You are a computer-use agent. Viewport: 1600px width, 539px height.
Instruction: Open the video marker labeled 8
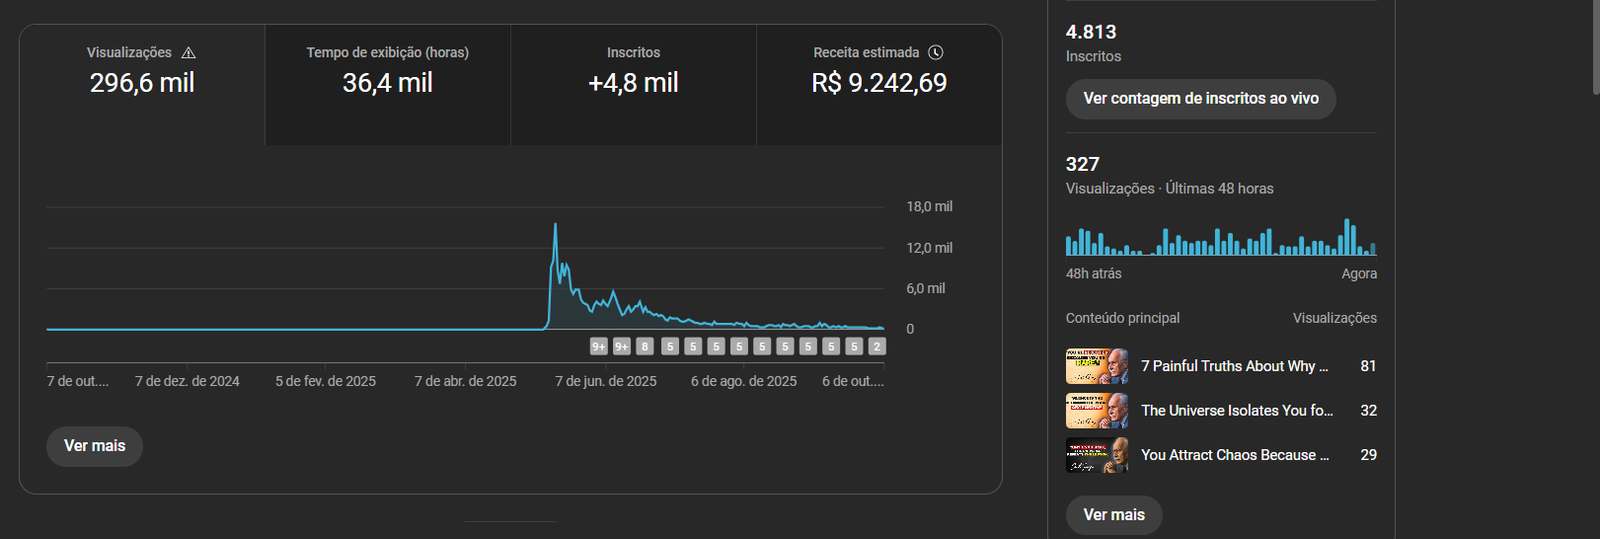coord(645,347)
